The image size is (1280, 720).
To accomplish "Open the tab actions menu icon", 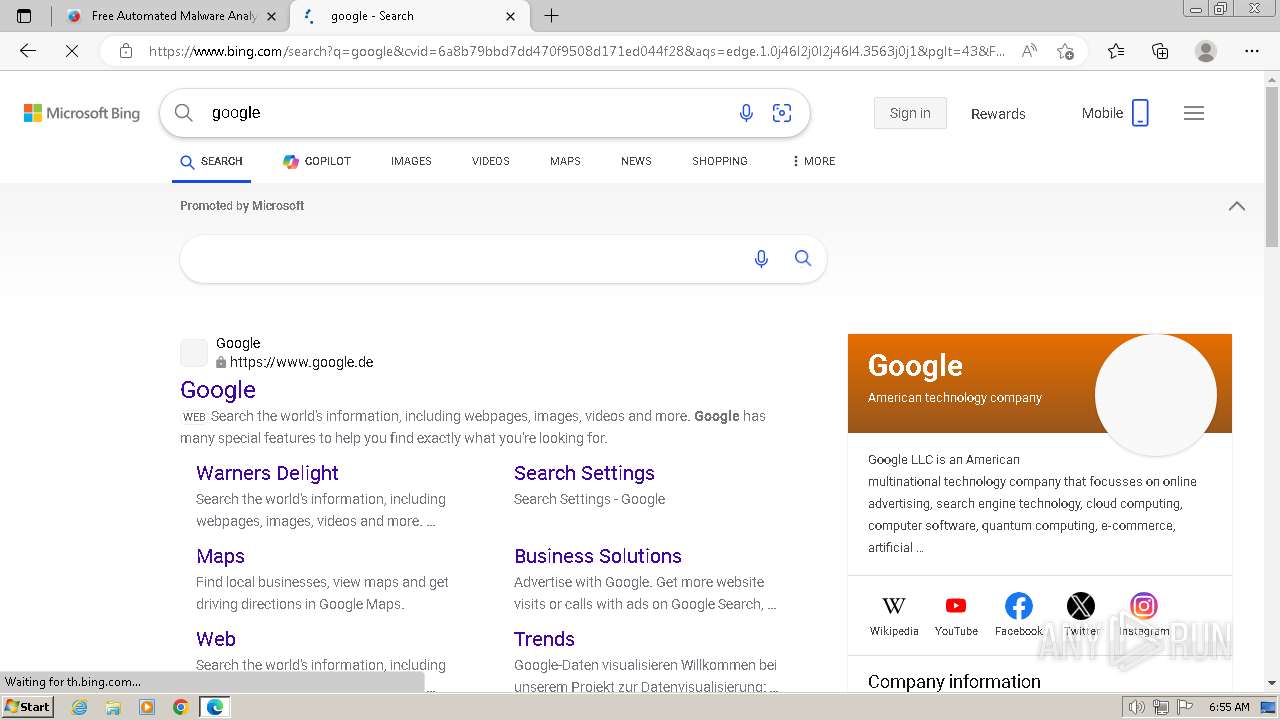I will (x=24, y=16).
